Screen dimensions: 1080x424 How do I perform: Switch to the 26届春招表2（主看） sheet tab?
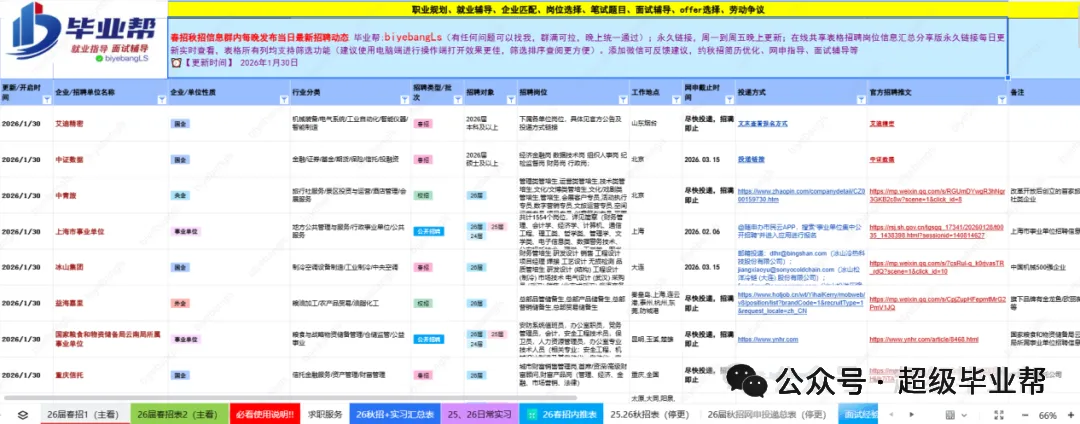178,415
